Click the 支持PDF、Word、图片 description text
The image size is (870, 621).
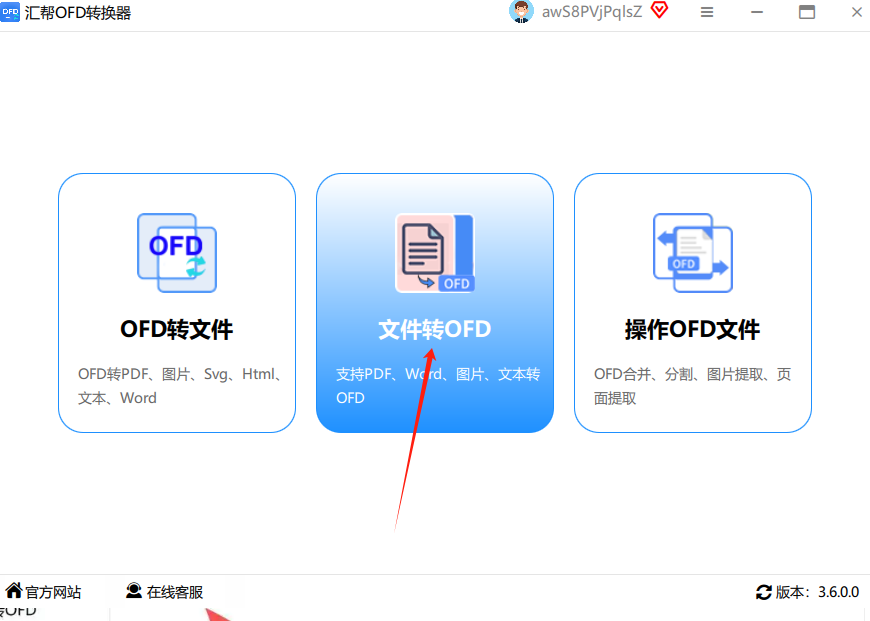(x=438, y=386)
